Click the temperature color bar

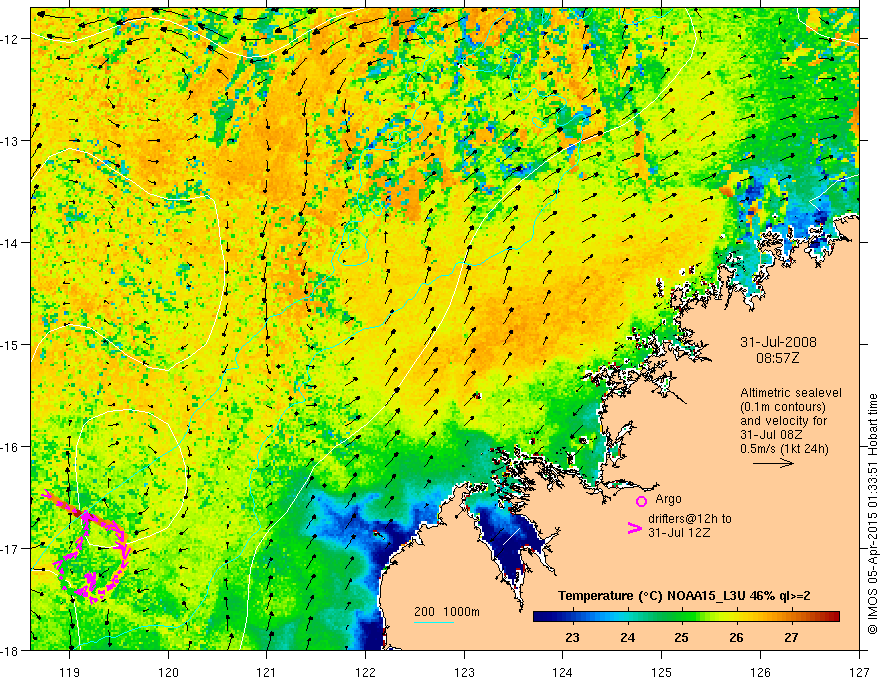coord(686,616)
